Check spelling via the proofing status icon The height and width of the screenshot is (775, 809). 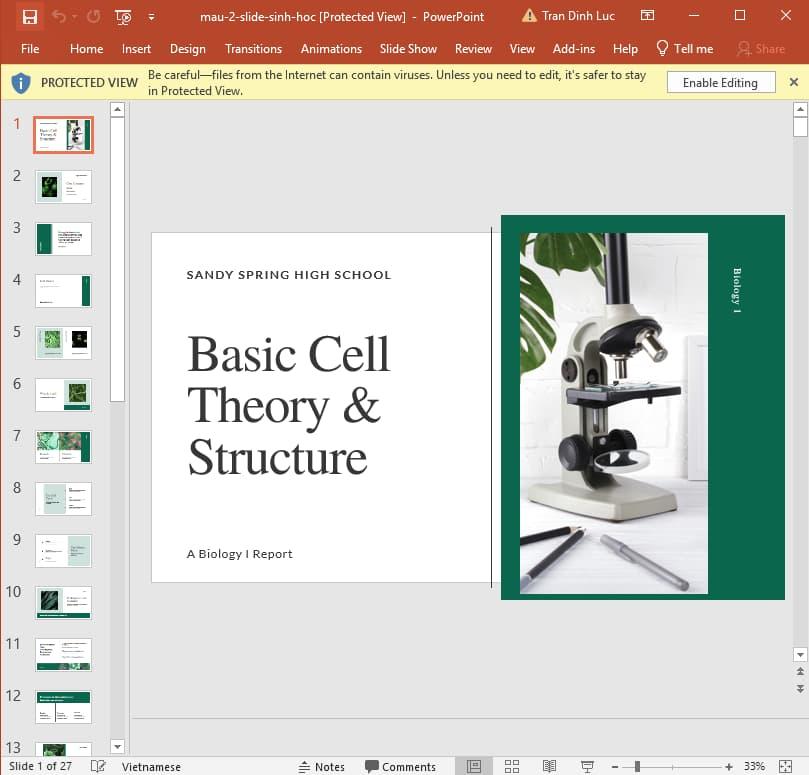pyautogui.click(x=96, y=765)
